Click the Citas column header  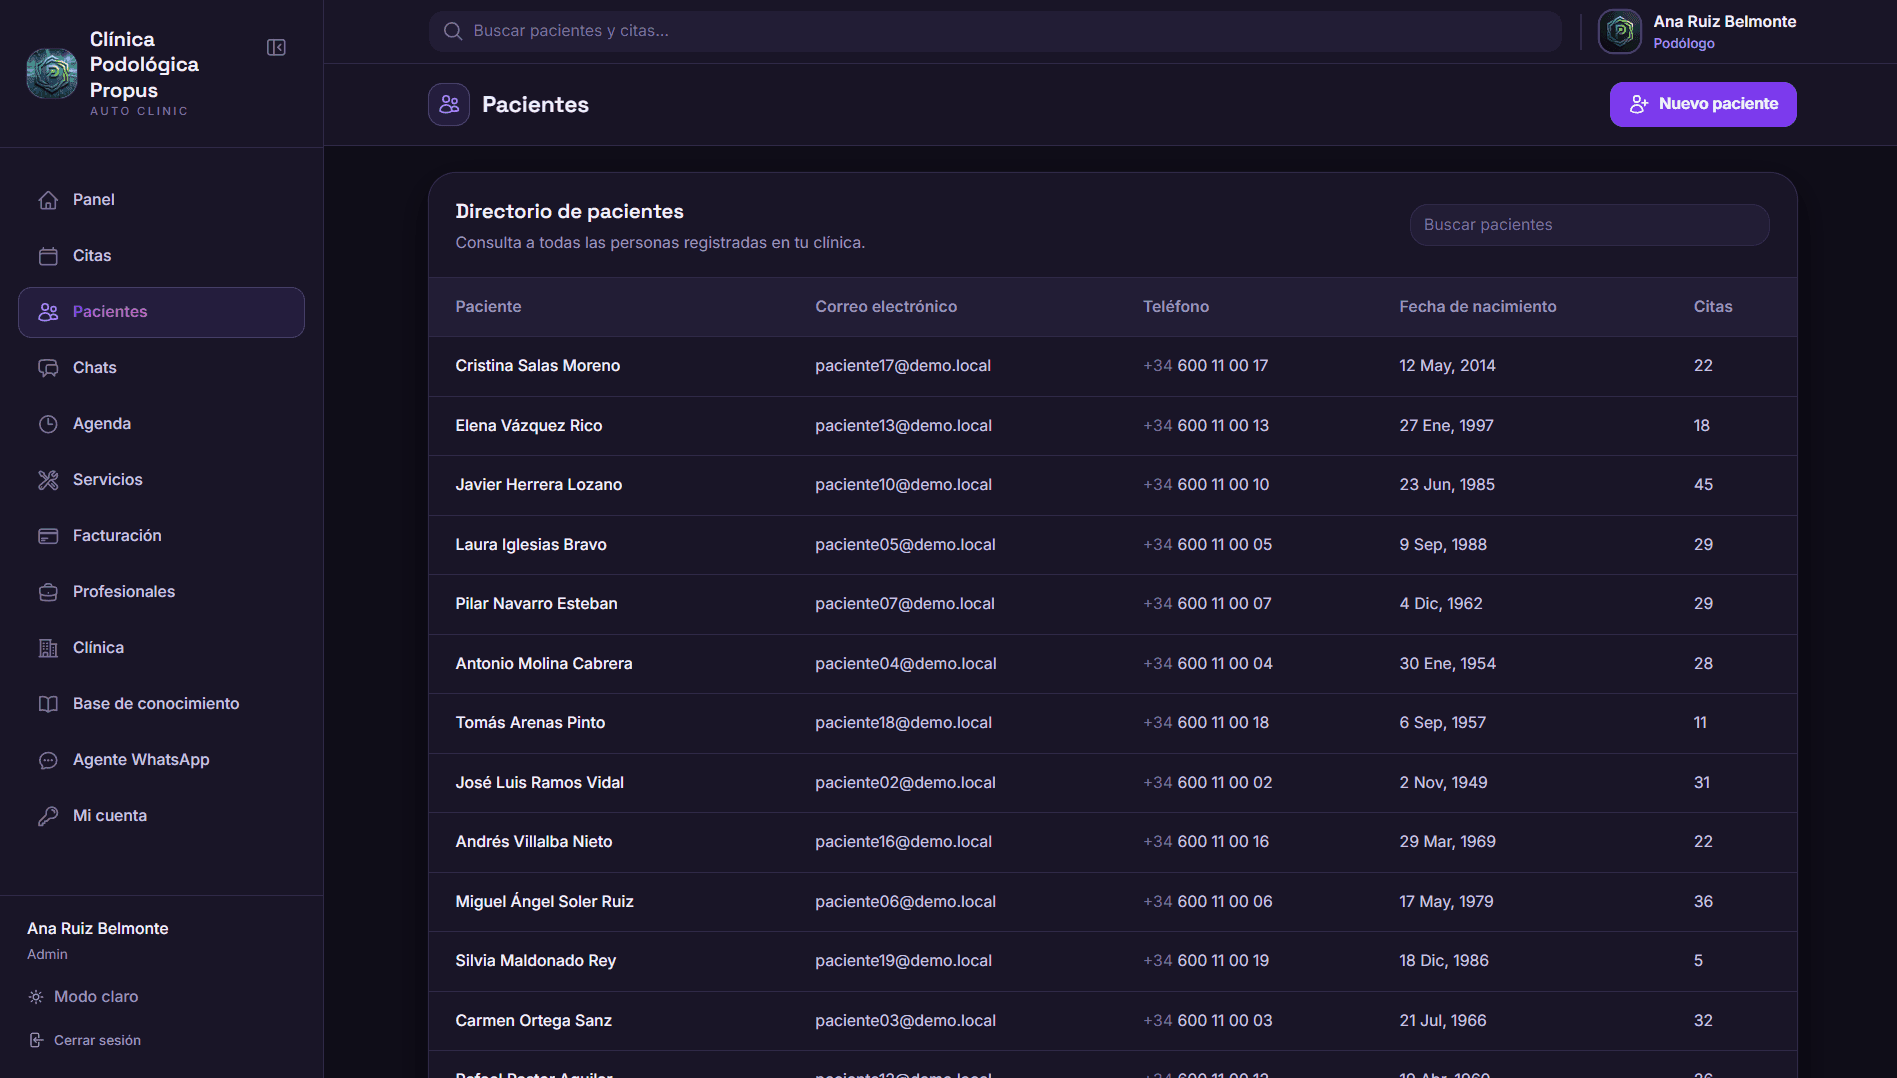(1712, 307)
